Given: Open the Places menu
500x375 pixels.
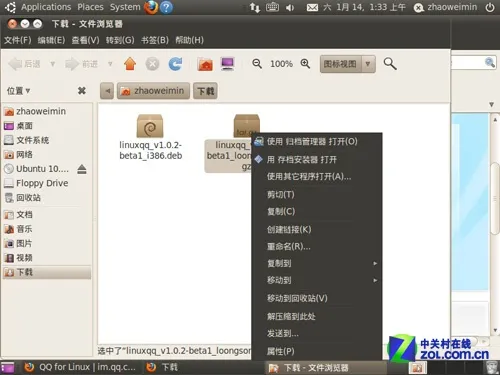Looking at the screenshot, I should (x=90, y=7).
